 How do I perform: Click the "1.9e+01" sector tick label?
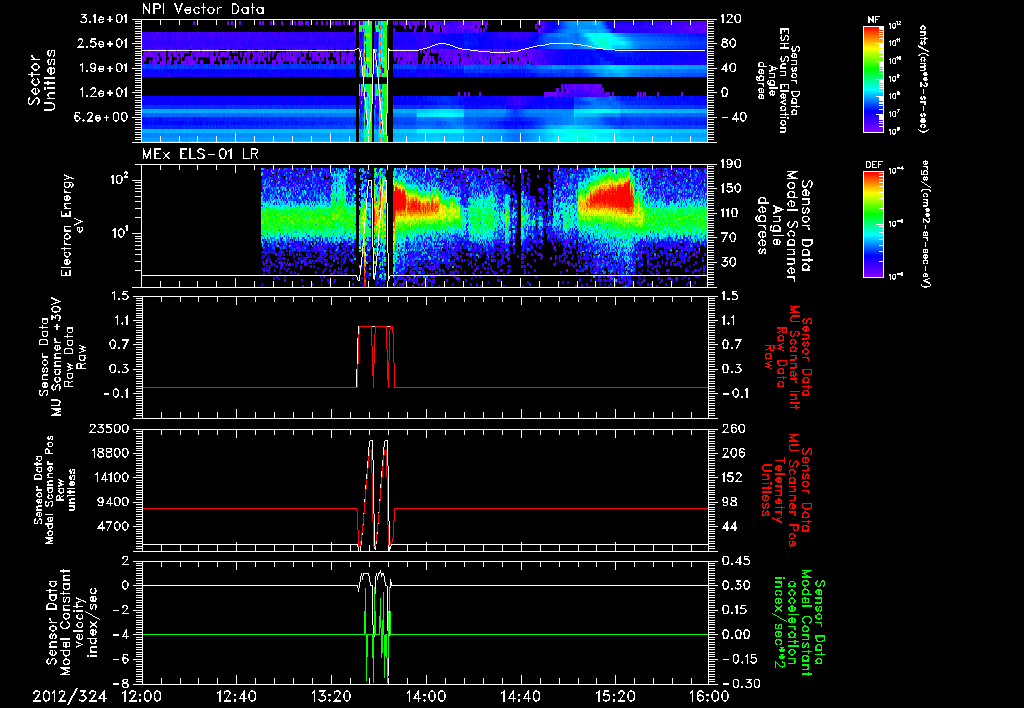106,68
